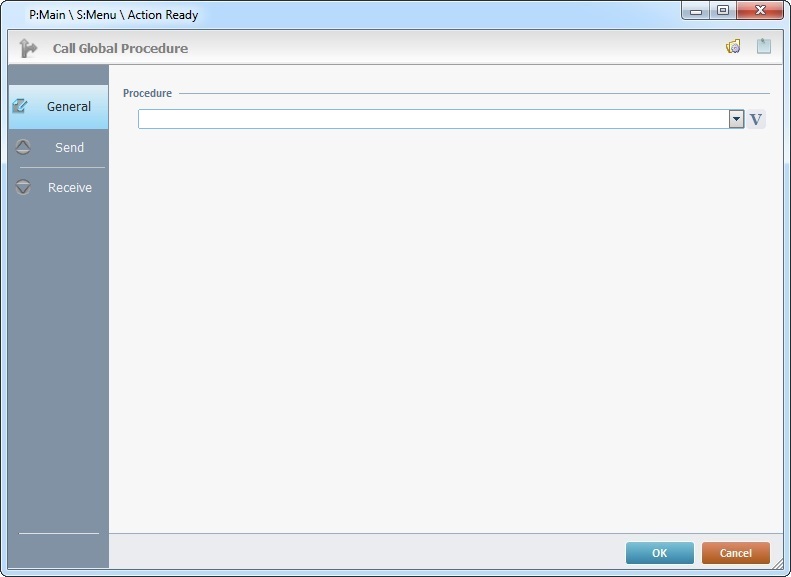Click the down-arrow icon beside Receive
791x577 pixels.
click(x=24, y=188)
